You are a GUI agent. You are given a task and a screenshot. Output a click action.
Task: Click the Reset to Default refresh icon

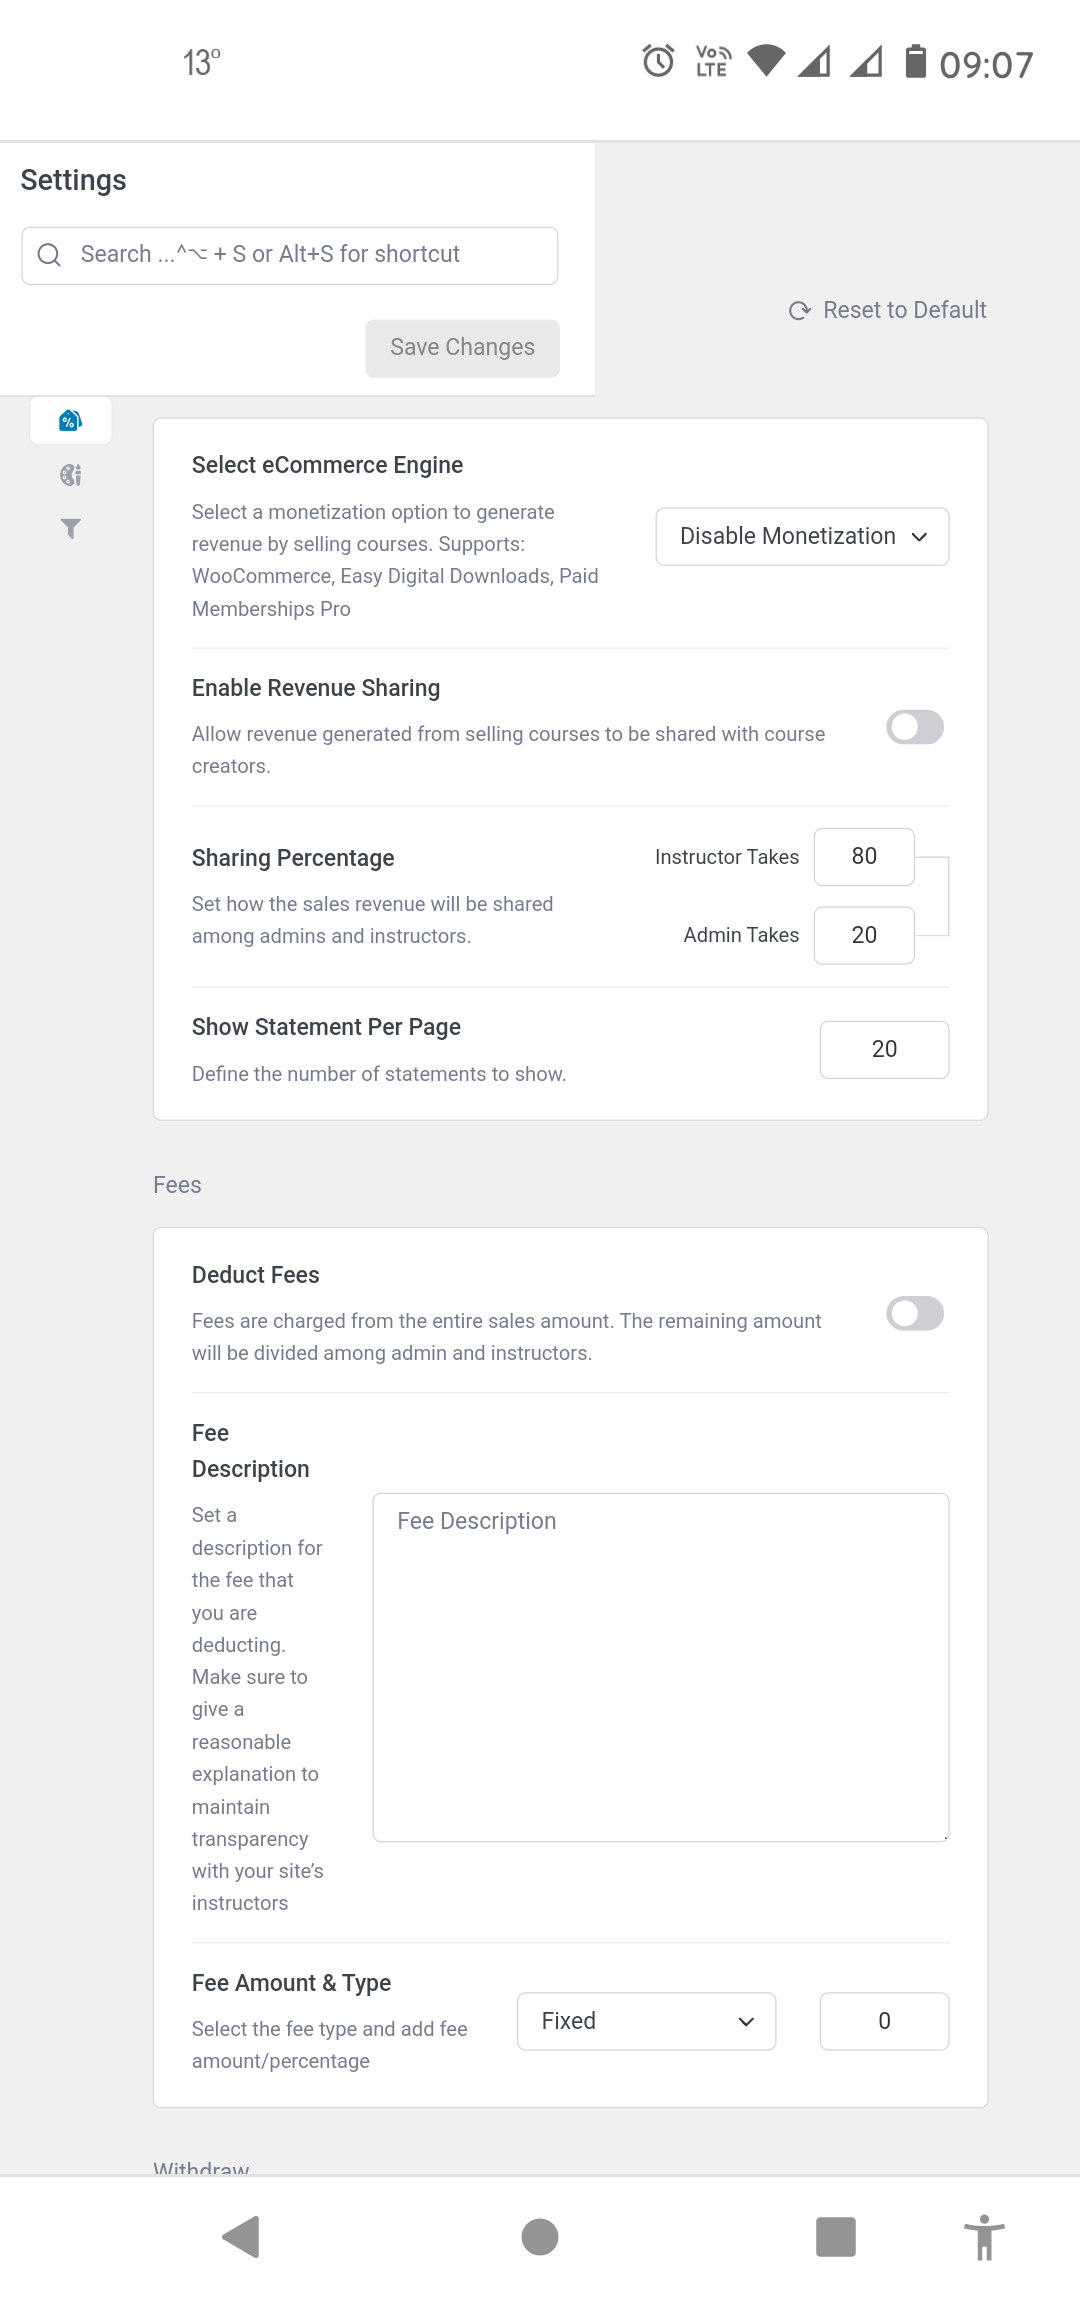click(799, 311)
